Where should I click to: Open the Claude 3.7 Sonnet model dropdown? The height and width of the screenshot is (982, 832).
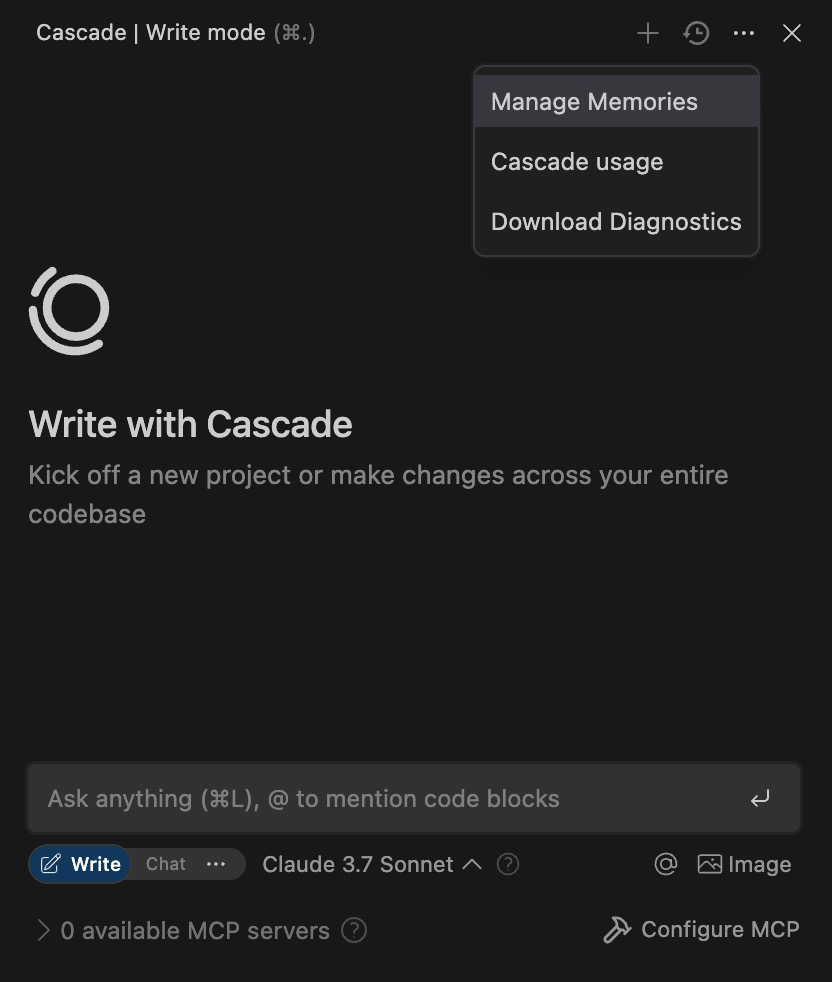click(x=371, y=864)
